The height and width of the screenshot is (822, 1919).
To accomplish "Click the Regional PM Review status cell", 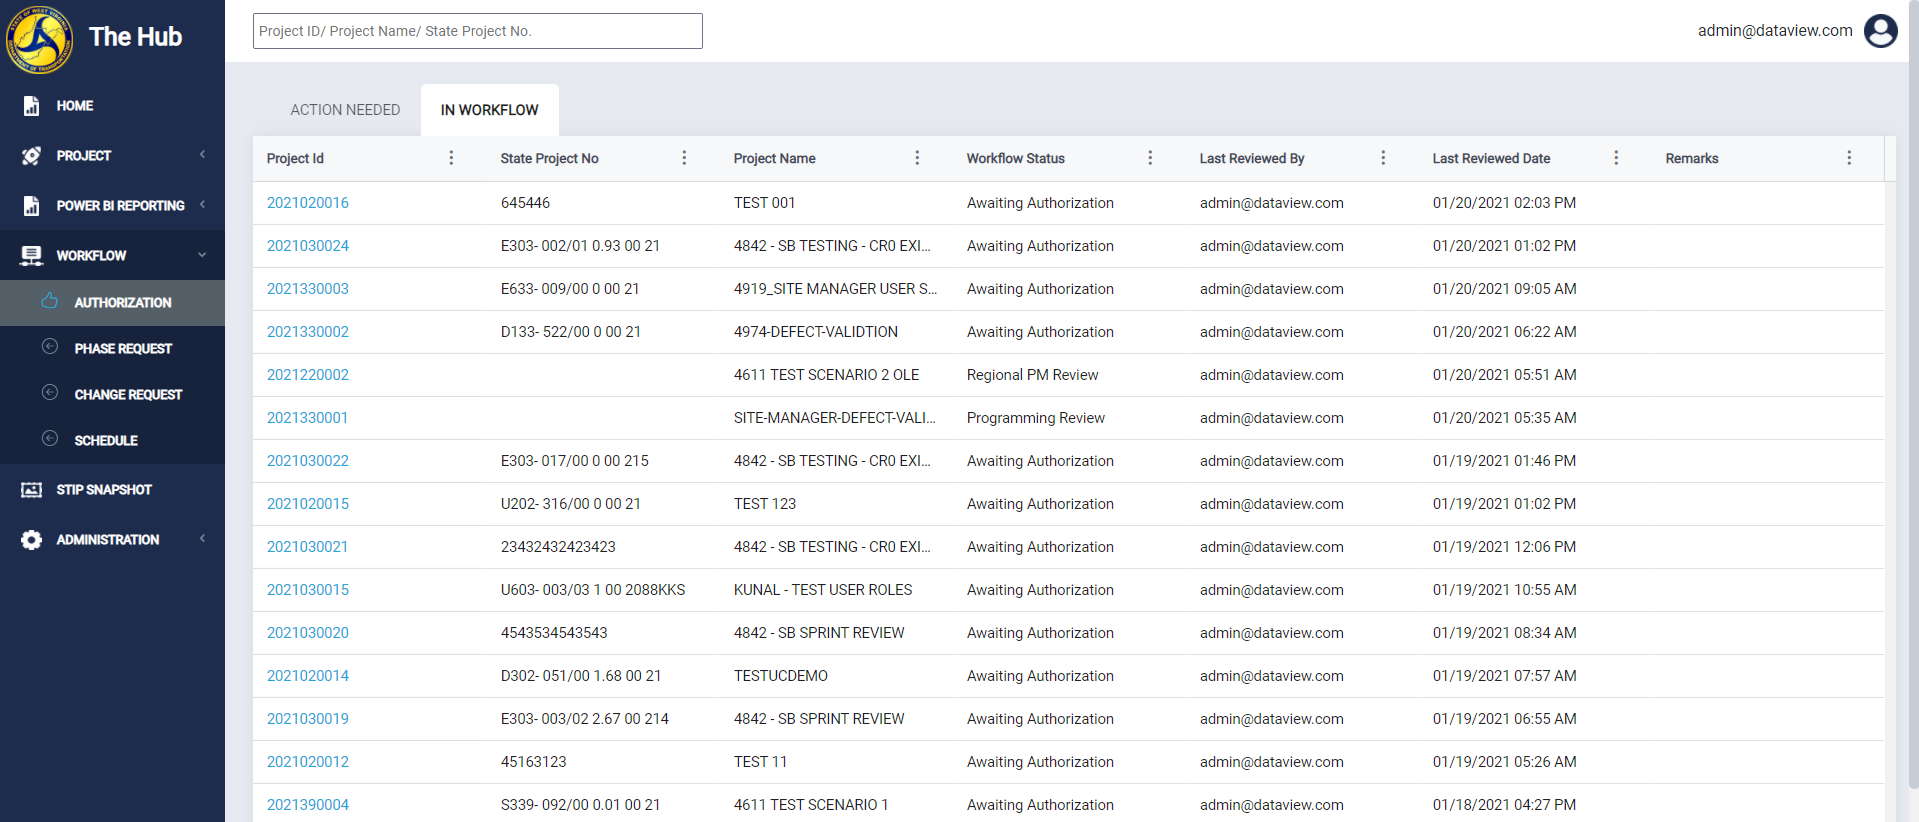I will (1033, 375).
